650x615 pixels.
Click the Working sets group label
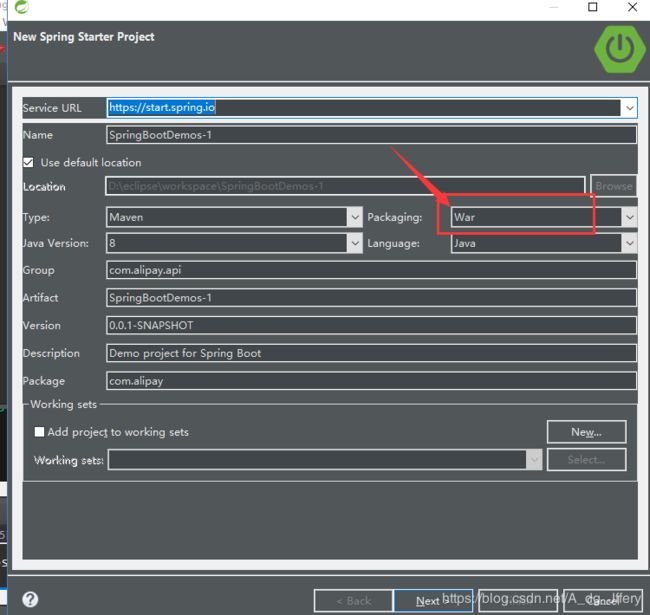(63, 404)
